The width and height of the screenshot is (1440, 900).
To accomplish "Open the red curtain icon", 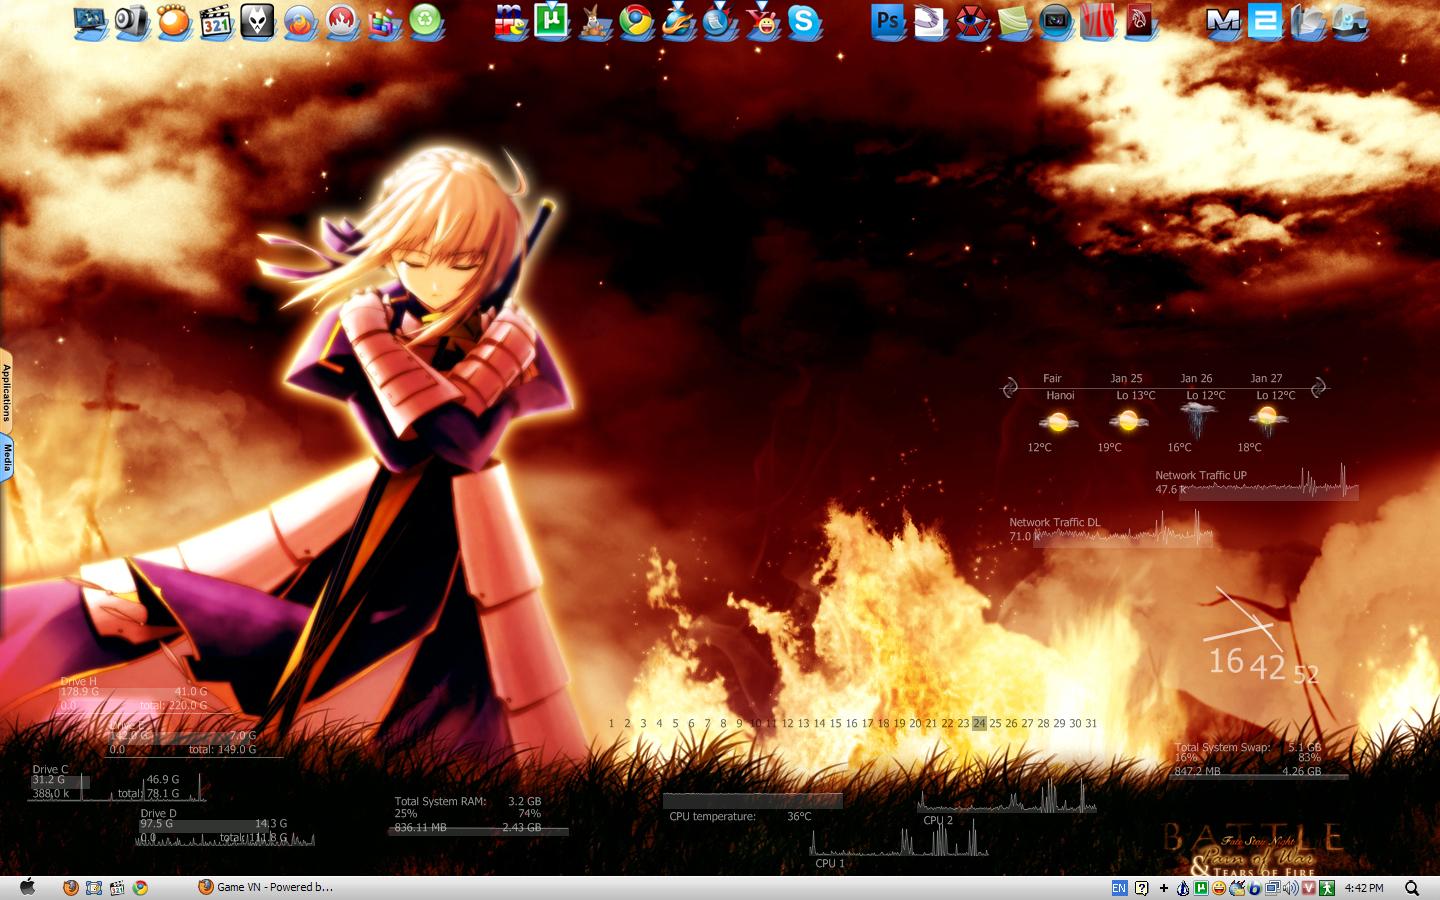I will 1098,21.
